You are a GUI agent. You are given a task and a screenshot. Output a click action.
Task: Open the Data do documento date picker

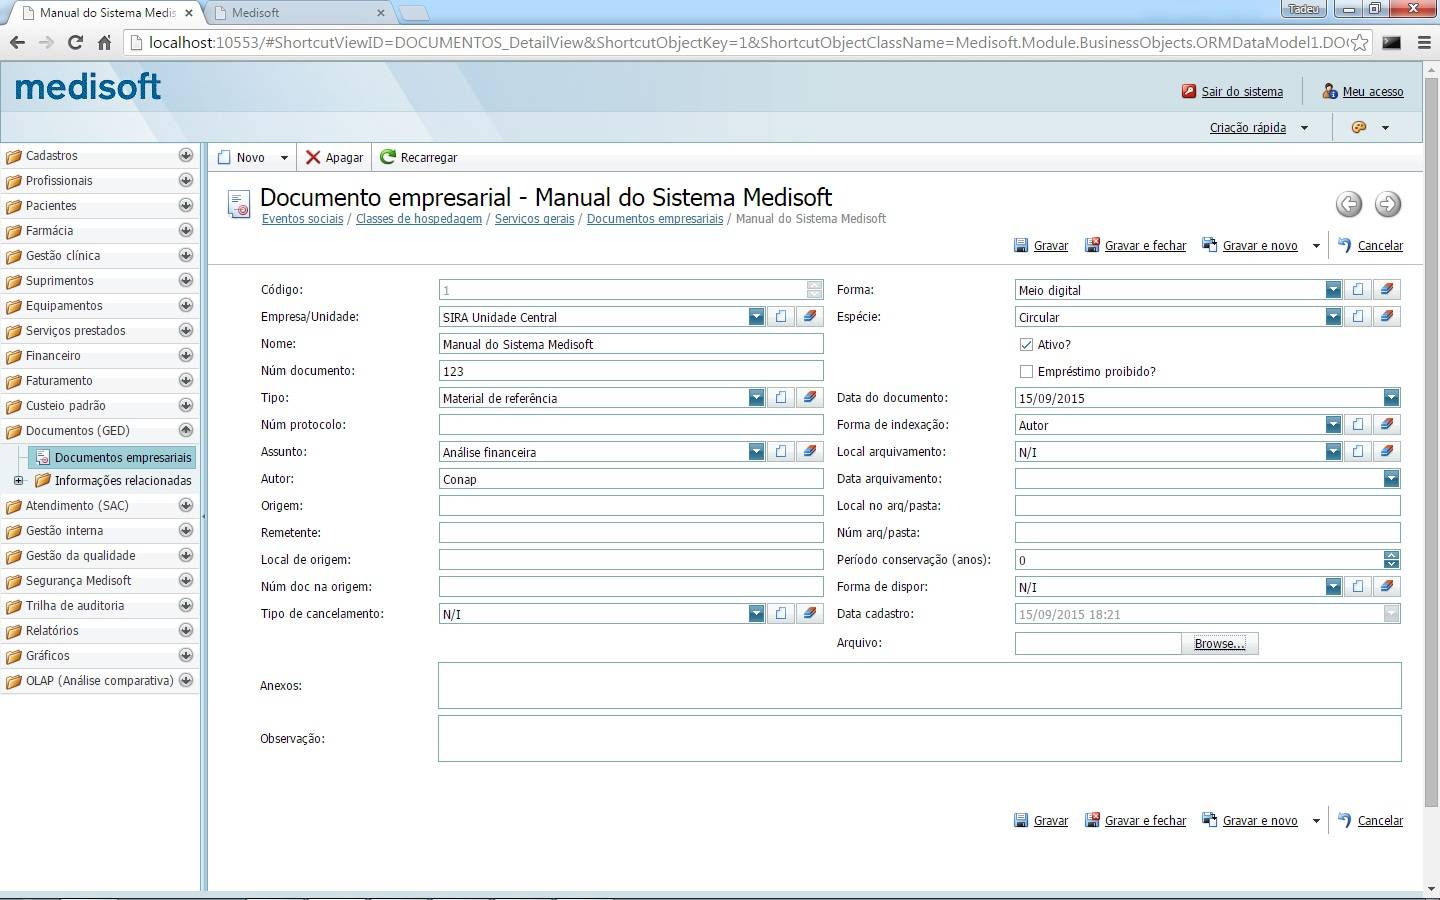(x=1391, y=398)
